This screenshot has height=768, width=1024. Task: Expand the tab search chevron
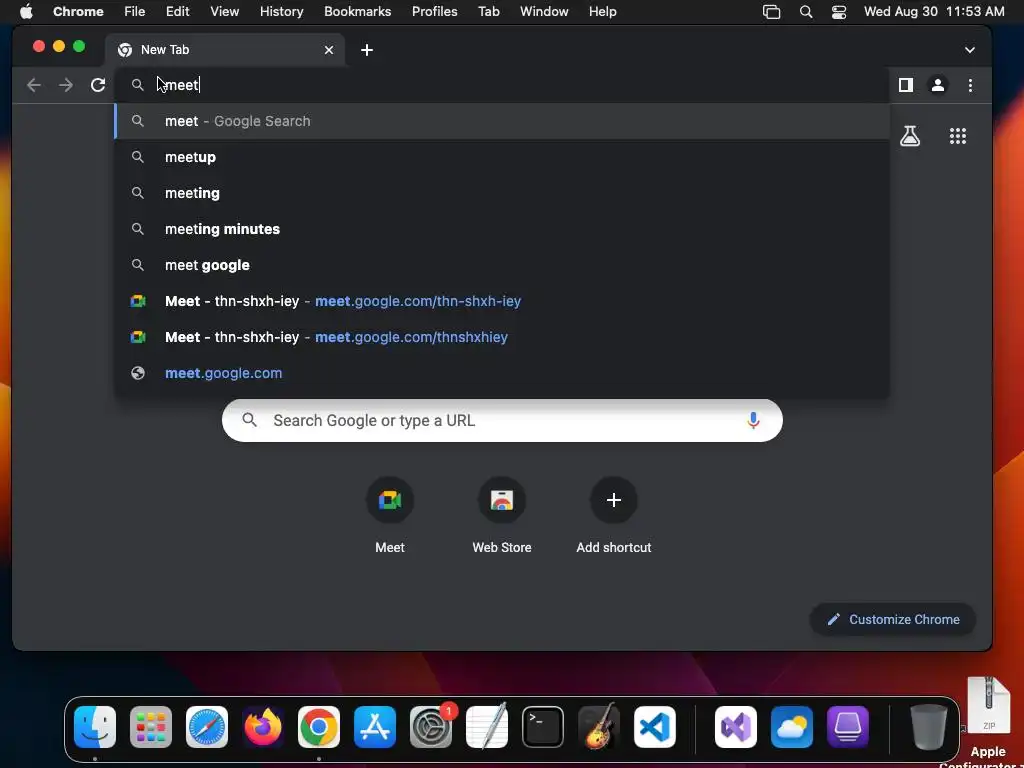click(970, 50)
